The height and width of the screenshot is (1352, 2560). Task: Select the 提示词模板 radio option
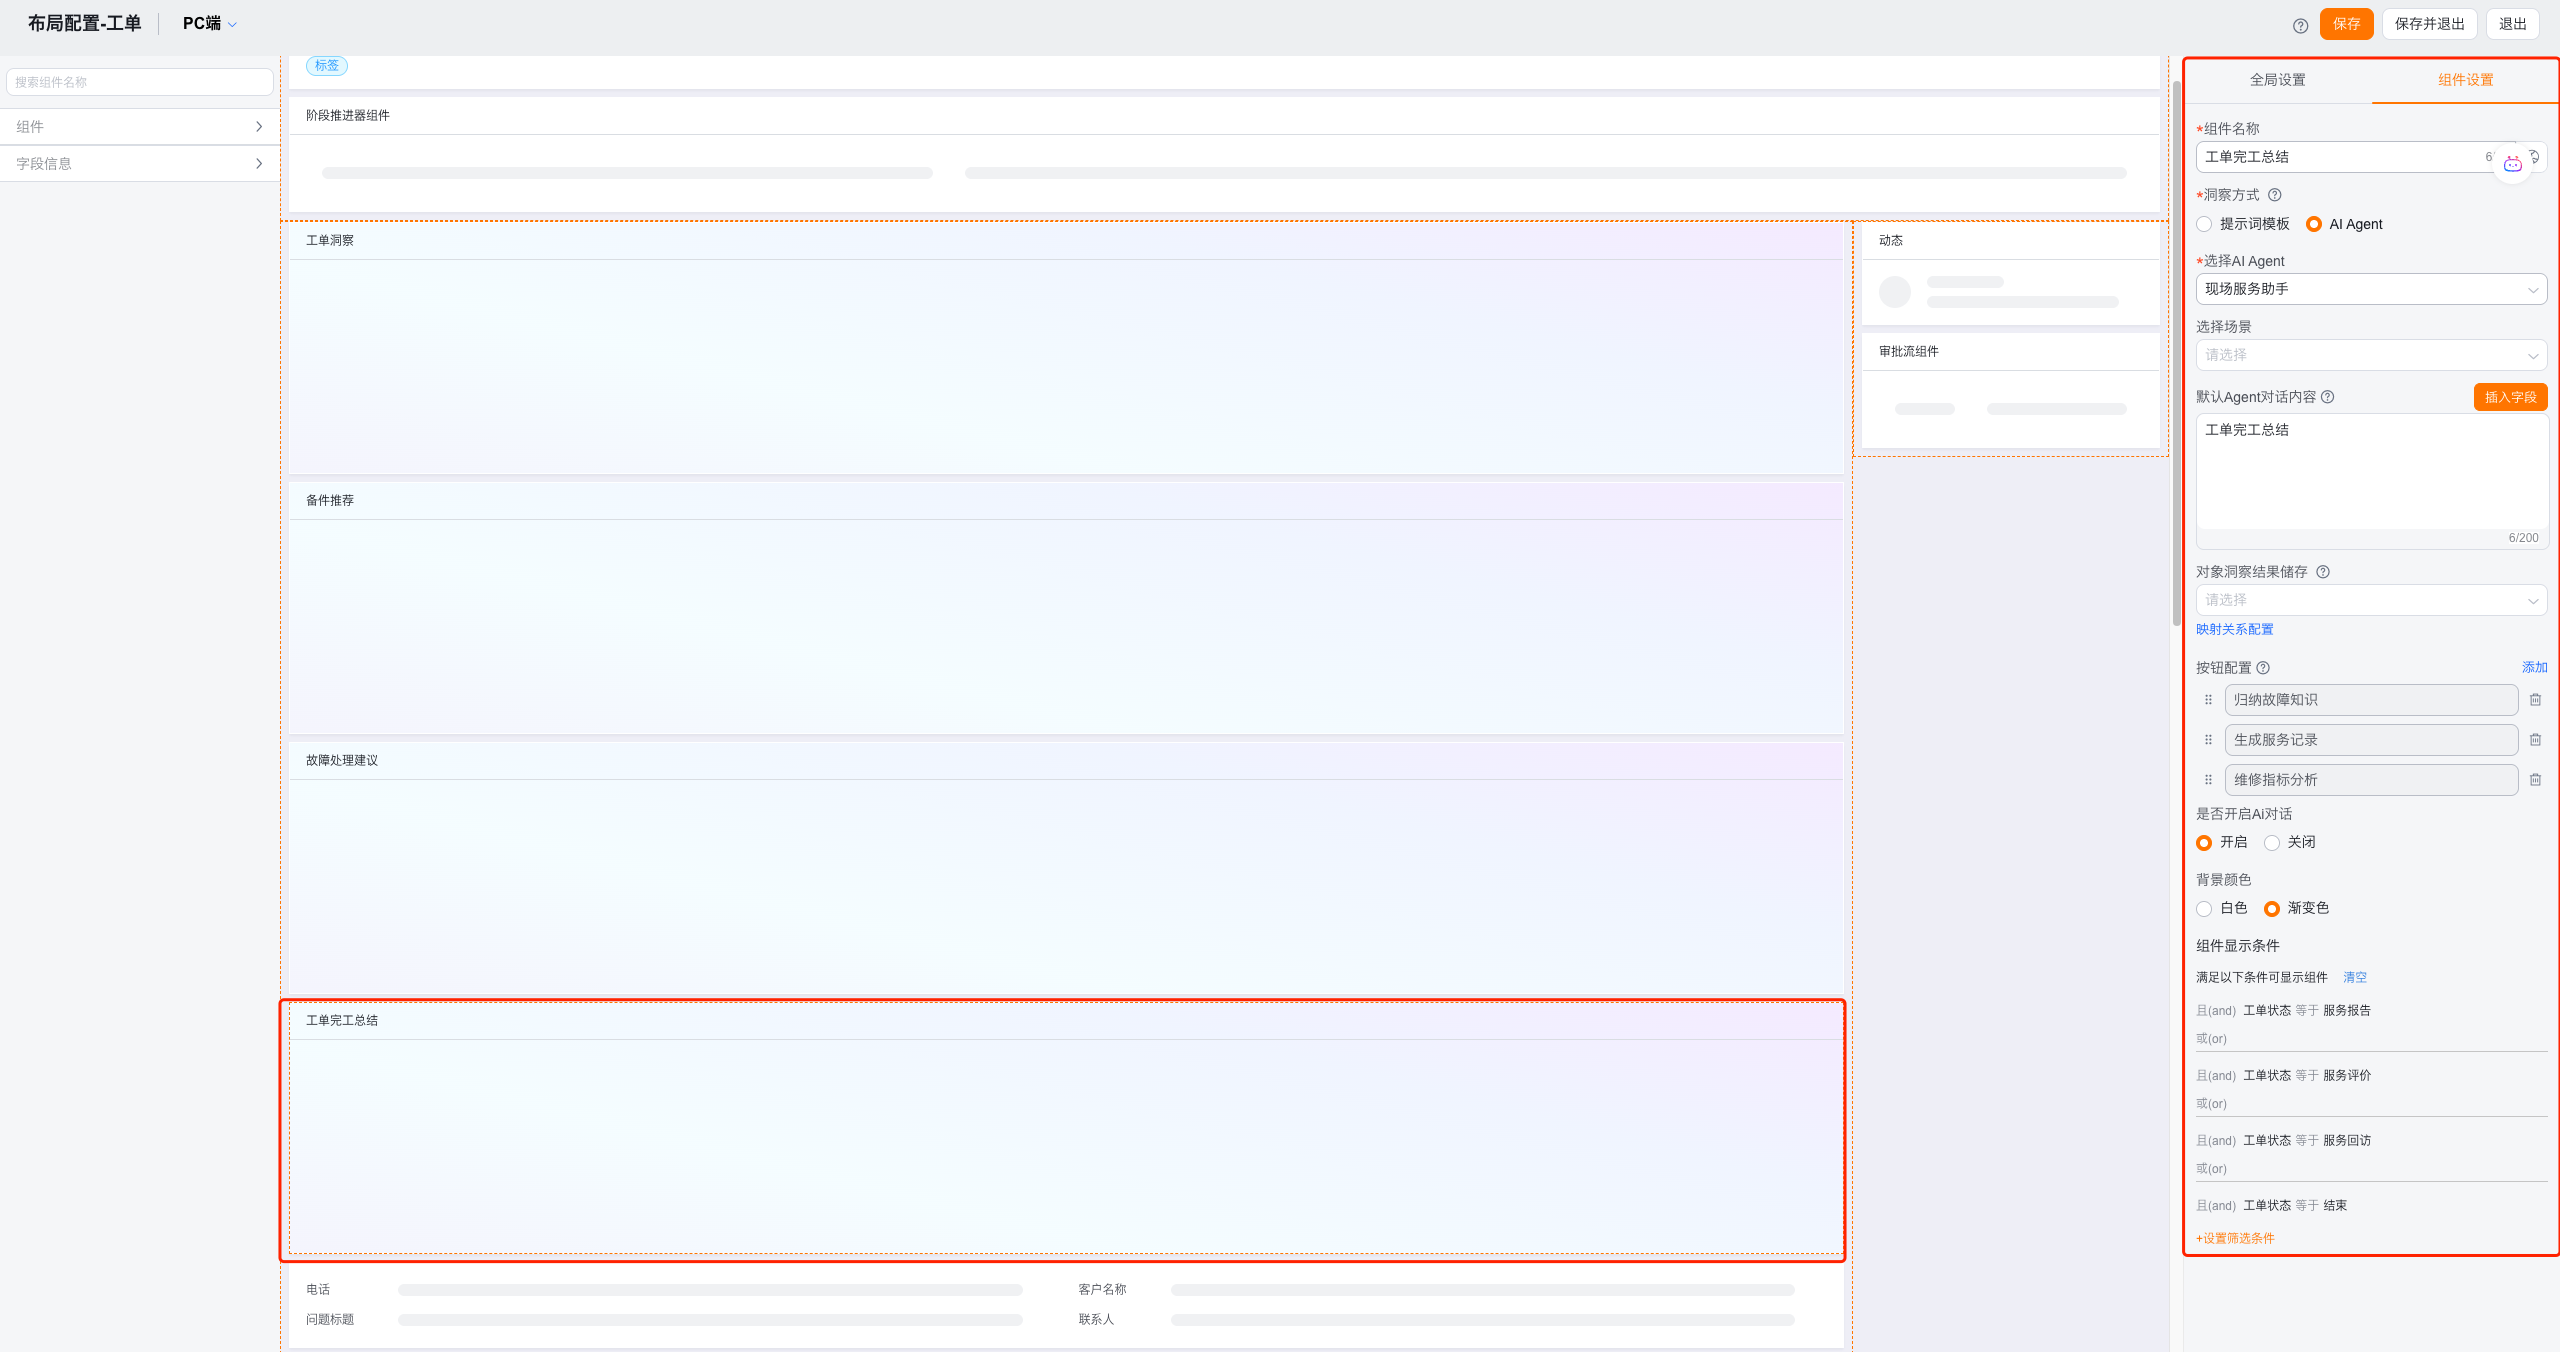click(2205, 224)
